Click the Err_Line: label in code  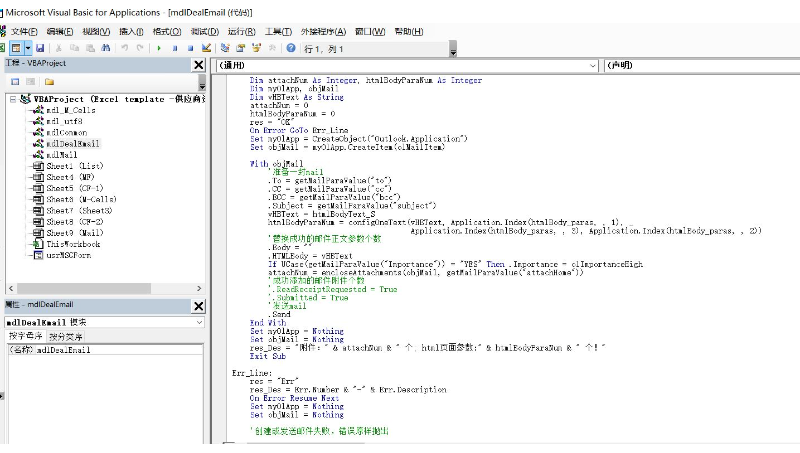[252, 373]
